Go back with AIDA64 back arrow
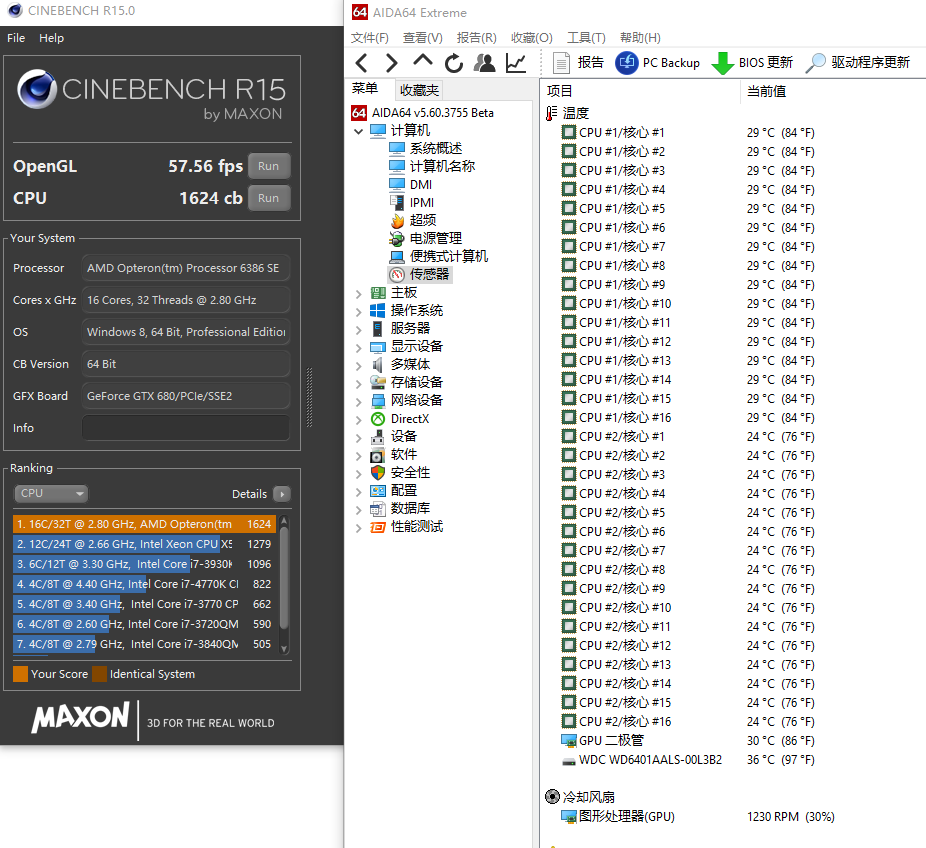Viewport: 926px width, 848px height. (362, 63)
